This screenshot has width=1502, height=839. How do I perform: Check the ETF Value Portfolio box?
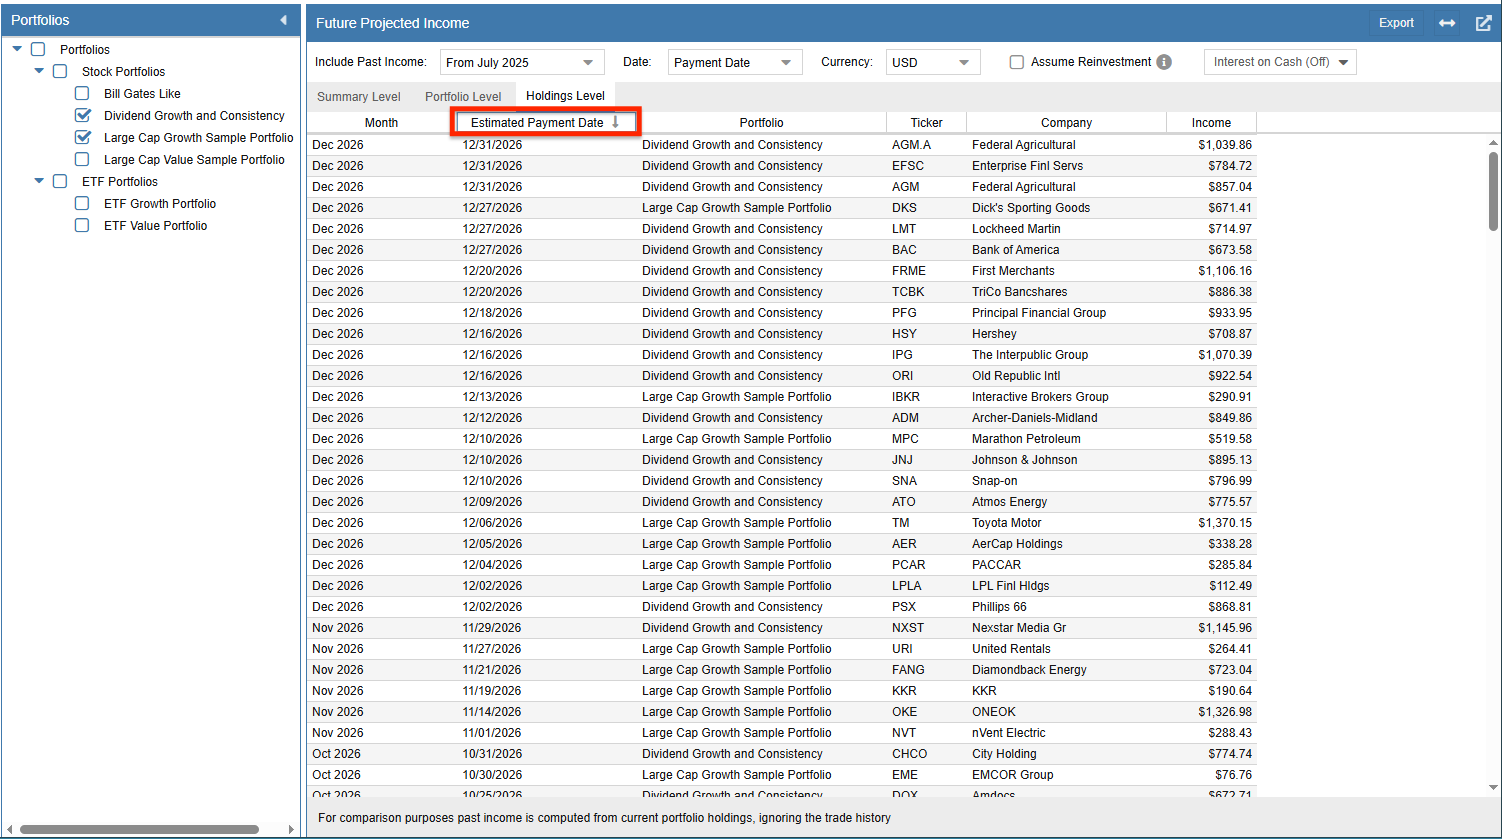(x=82, y=225)
